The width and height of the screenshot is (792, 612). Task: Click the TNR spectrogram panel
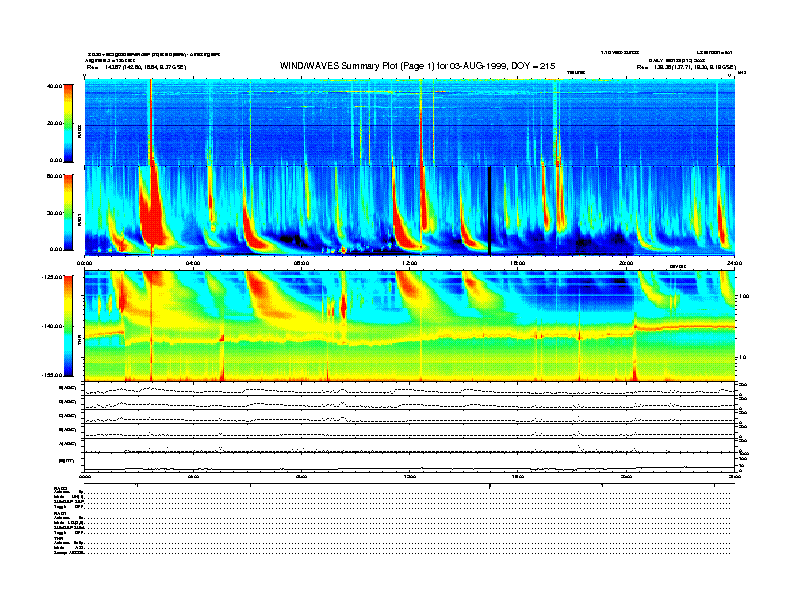click(x=409, y=326)
